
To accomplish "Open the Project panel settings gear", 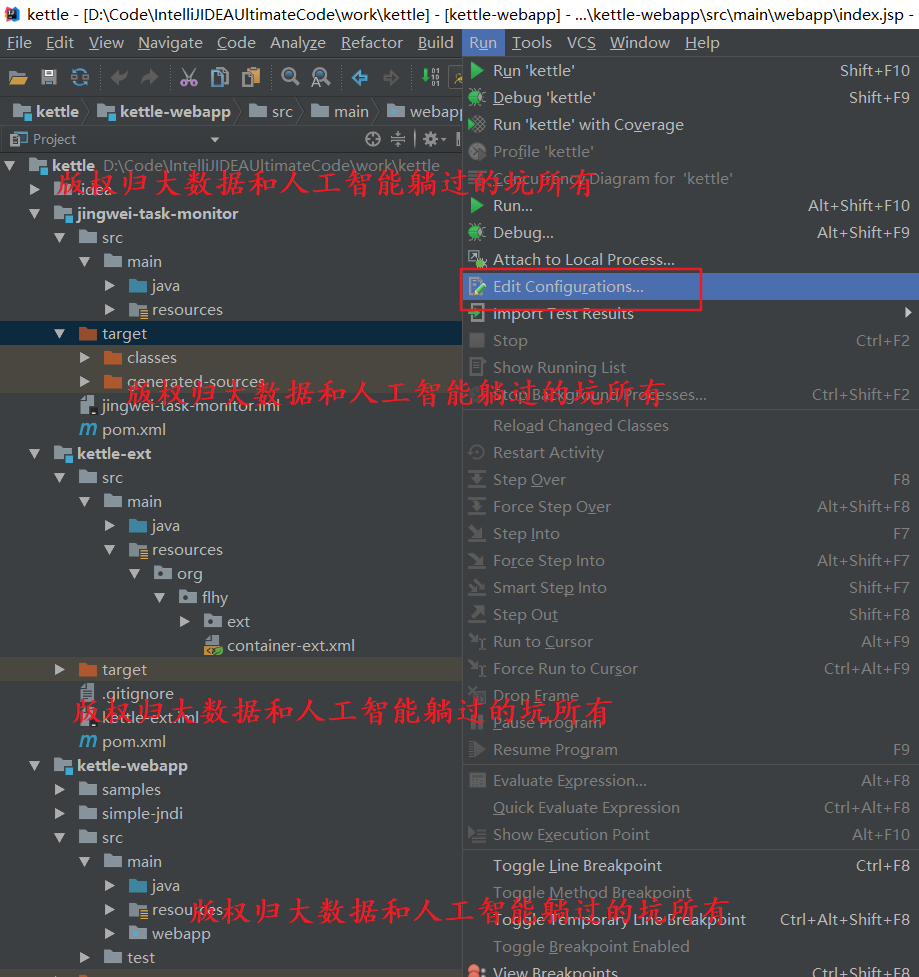I will [x=434, y=139].
